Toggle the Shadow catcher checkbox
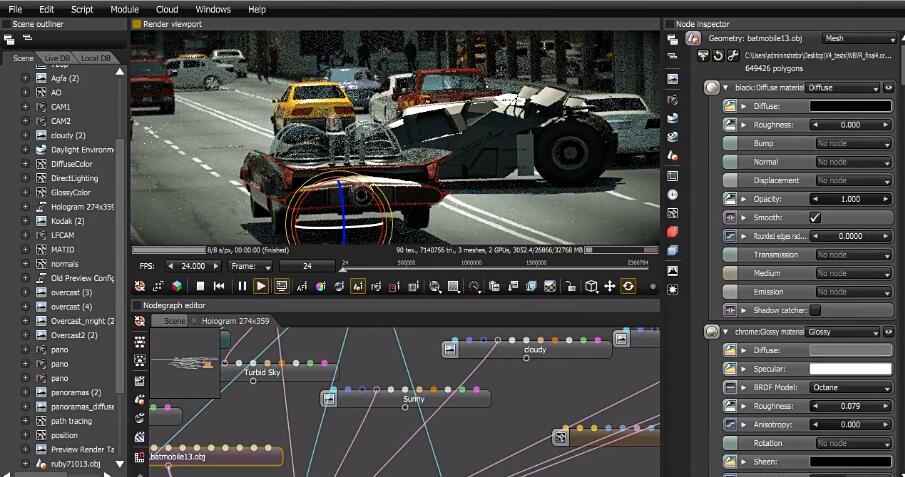905x477 pixels. [815, 311]
